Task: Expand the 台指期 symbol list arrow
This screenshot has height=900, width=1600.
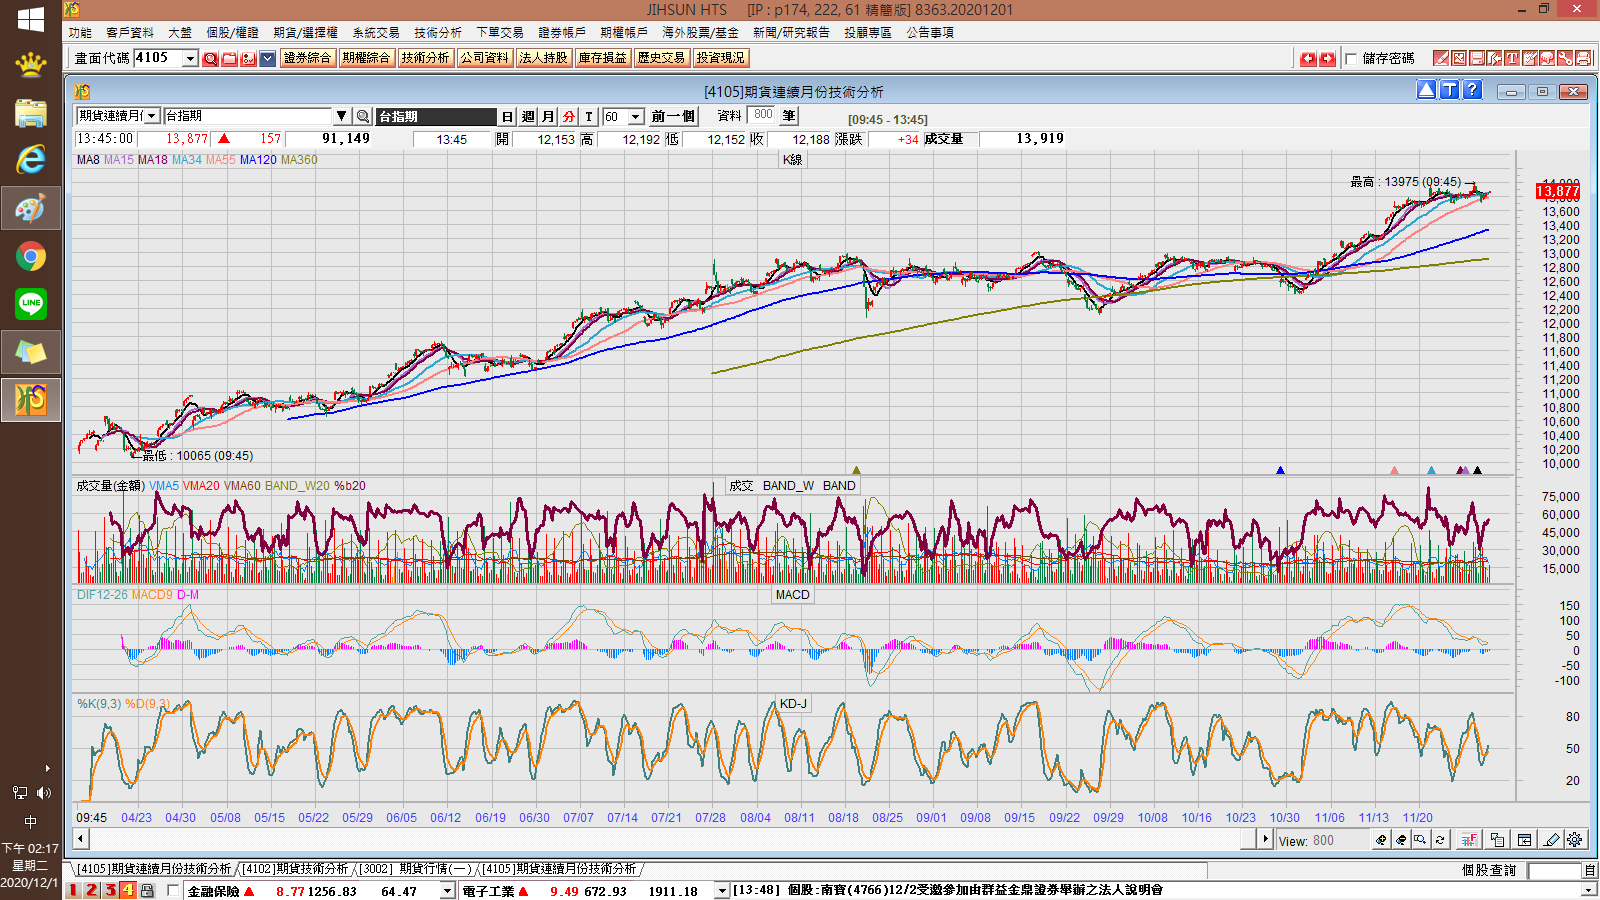Action: click(x=341, y=116)
